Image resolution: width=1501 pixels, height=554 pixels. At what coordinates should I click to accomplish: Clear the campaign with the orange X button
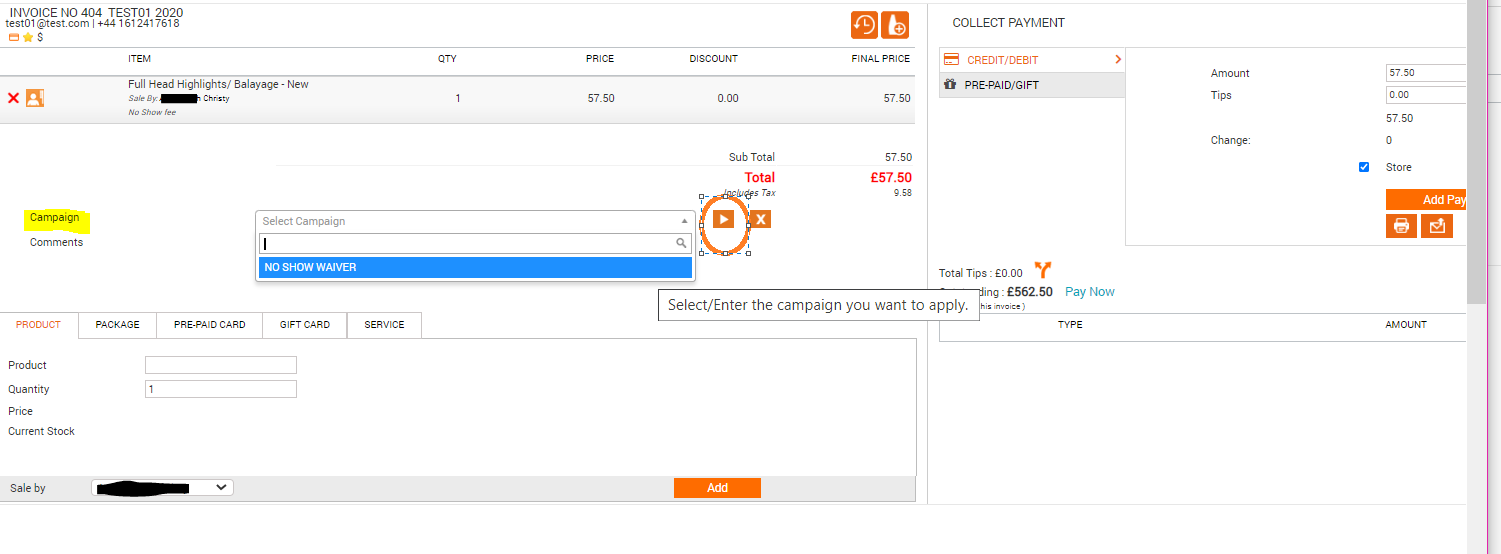(761, 219)
